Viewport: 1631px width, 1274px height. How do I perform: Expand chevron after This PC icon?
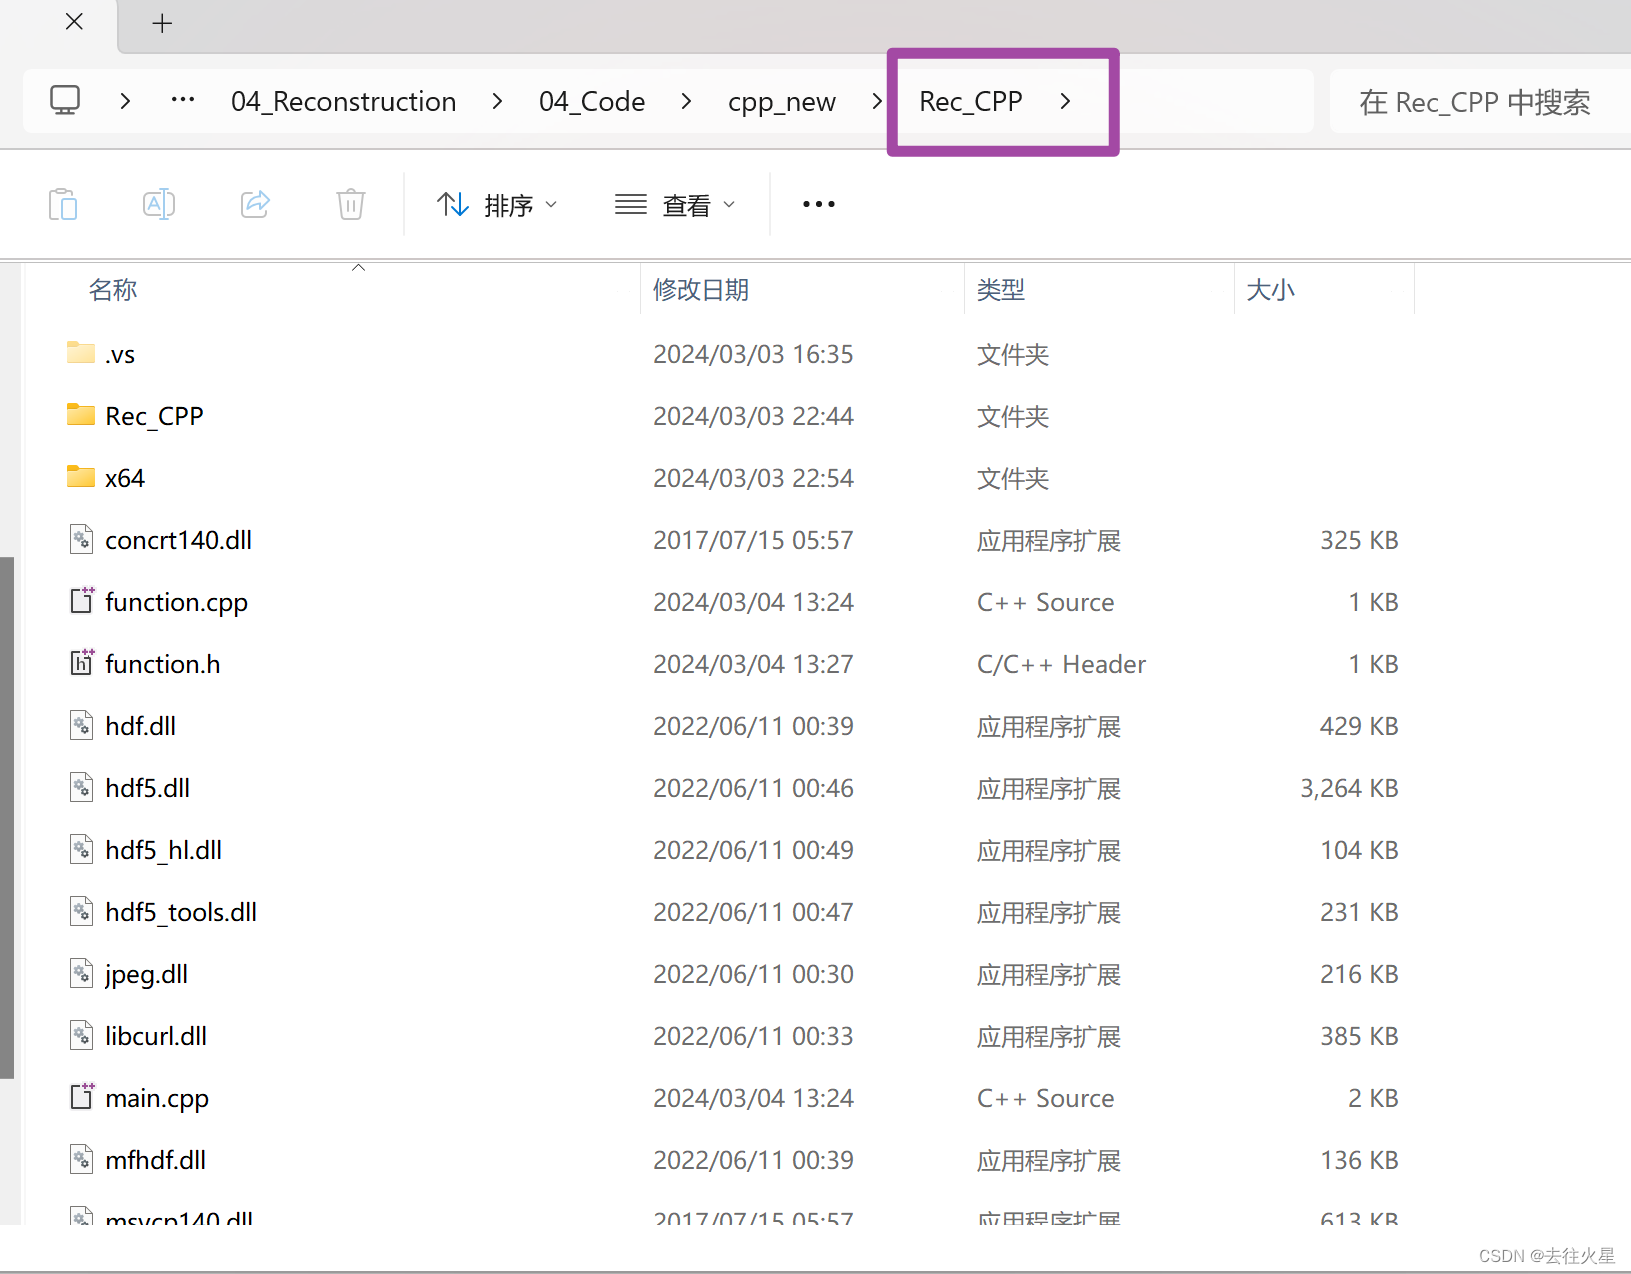click(x=125, y=101)
